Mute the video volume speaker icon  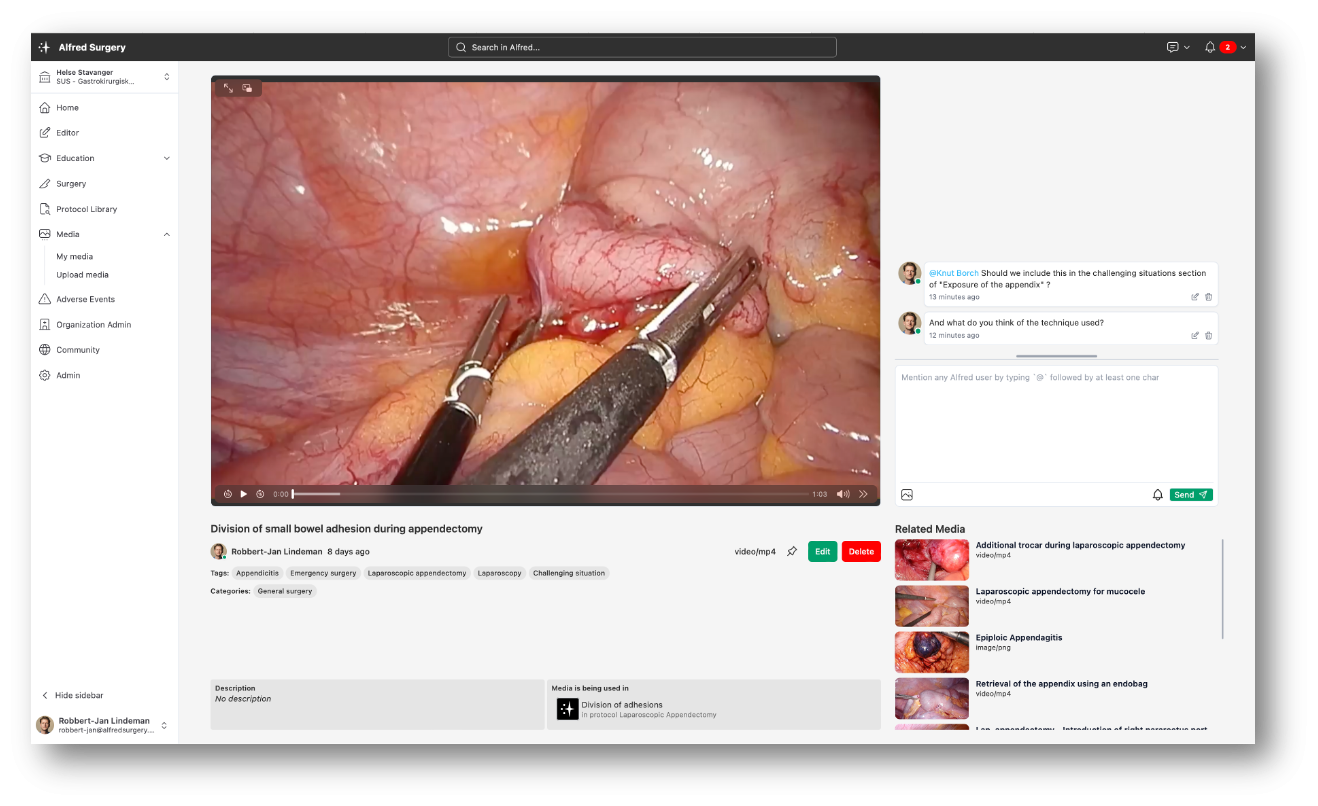point(843,494)
